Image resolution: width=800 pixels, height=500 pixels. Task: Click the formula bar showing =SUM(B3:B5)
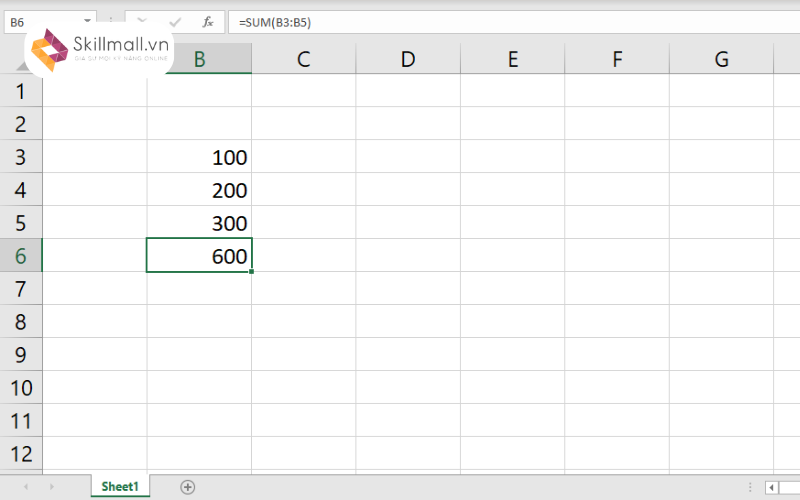tap(514, 22)
